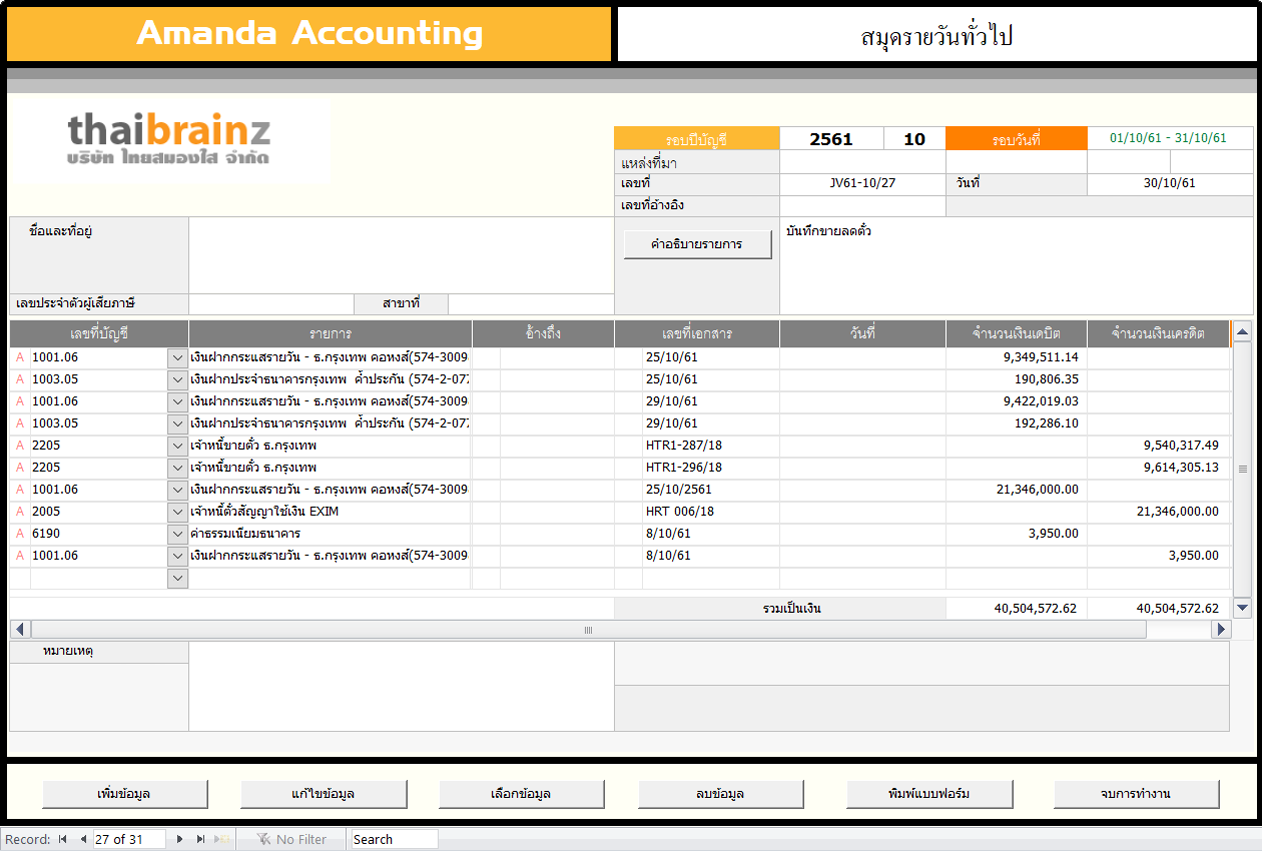Click the พิมพ์แบบฟอร์ม button
The width and height of the screenshot is (1262, 851).
[x=928, y=794]
